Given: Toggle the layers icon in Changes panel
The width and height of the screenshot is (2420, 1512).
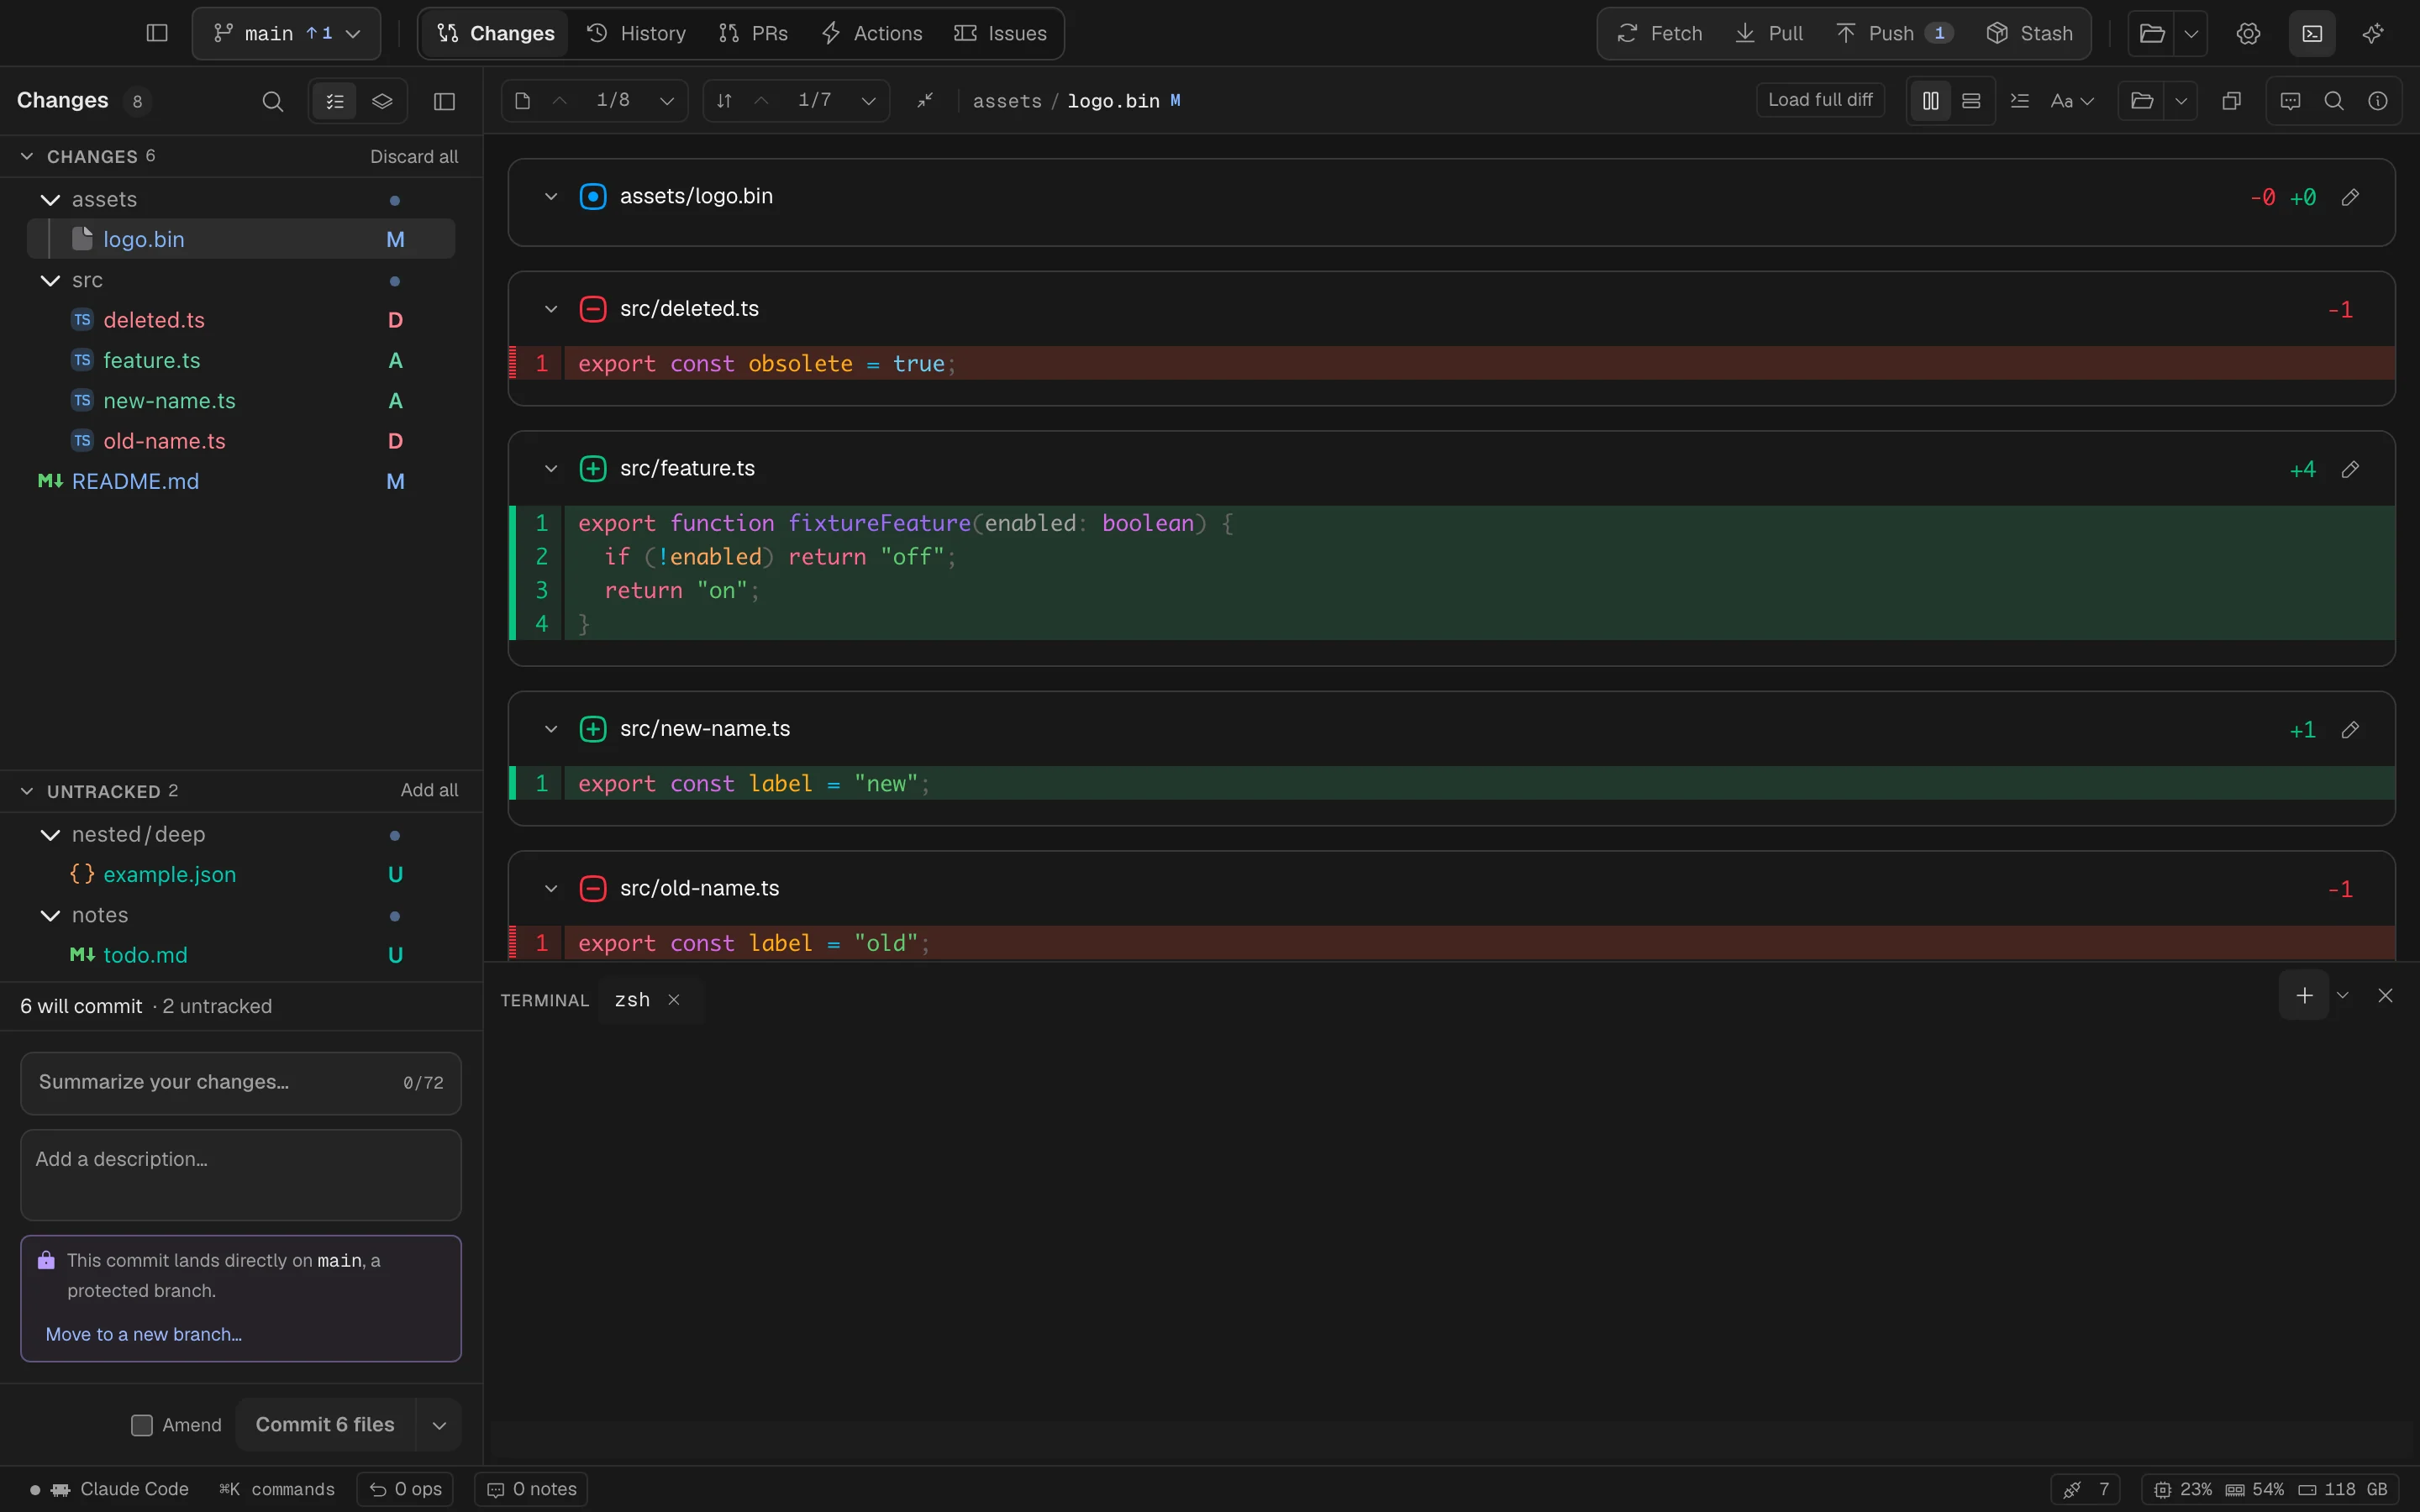Looking at the screenshot, I should pos(382,101).
